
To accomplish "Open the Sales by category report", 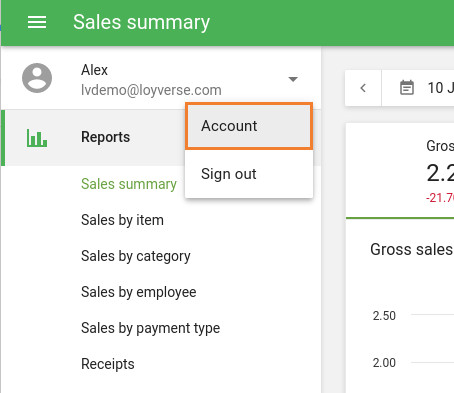I will tap(136, 256).
